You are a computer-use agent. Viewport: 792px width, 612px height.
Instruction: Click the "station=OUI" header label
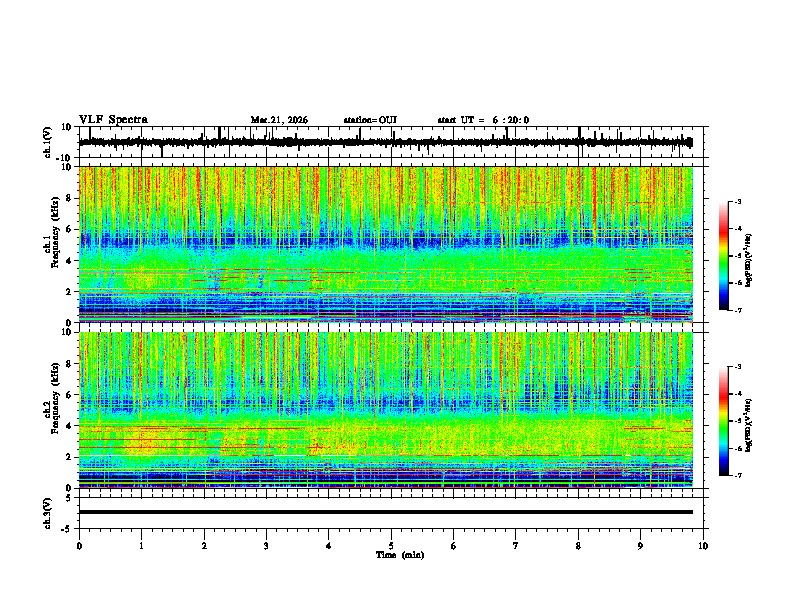pyautogui.click(x=370, y=120)
